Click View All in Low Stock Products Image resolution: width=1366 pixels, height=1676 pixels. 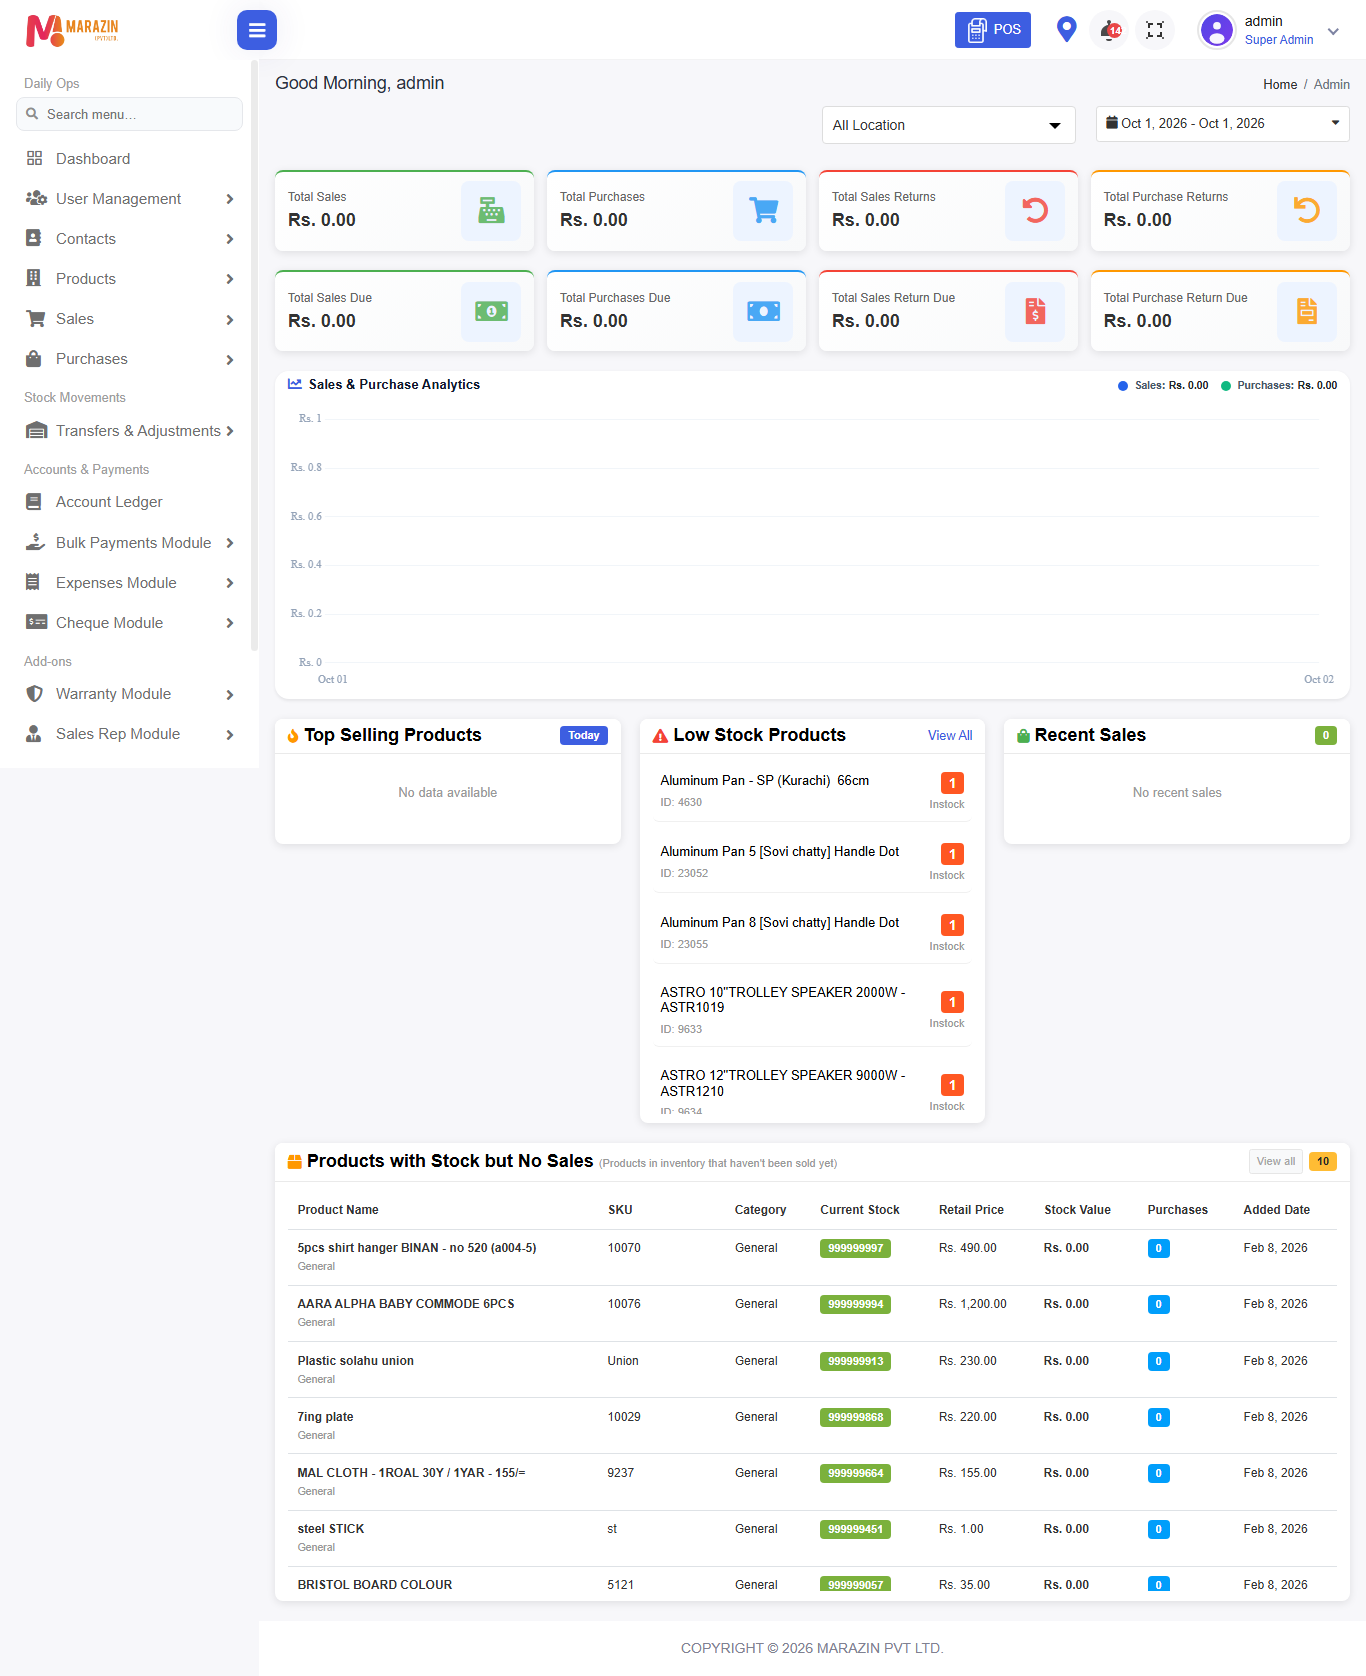[x=950, y=735]
